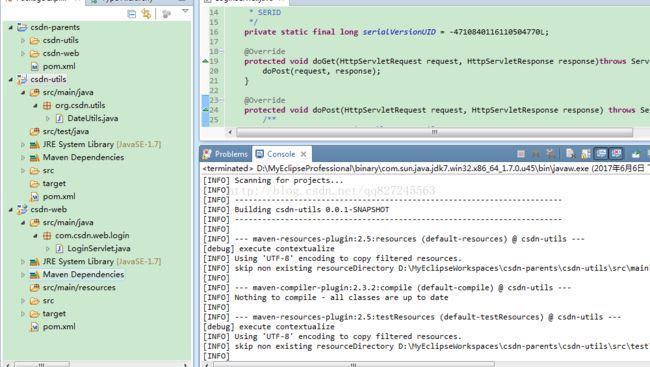
Task: Collapse src/main/java in csdn-utils
Action: tap(23, 92)
